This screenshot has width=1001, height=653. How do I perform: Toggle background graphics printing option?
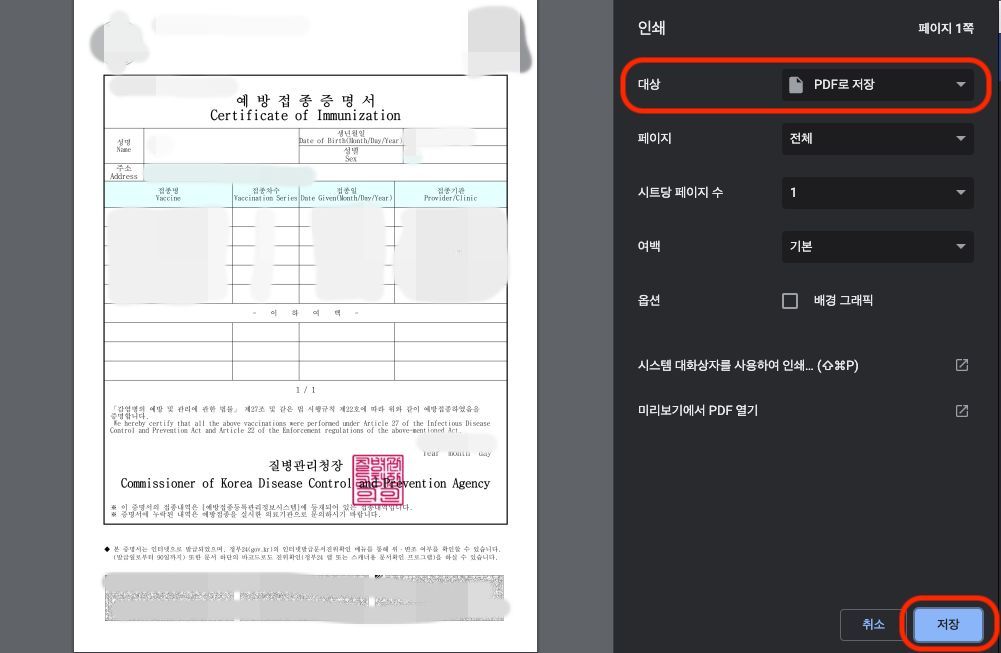pos(790,300)
